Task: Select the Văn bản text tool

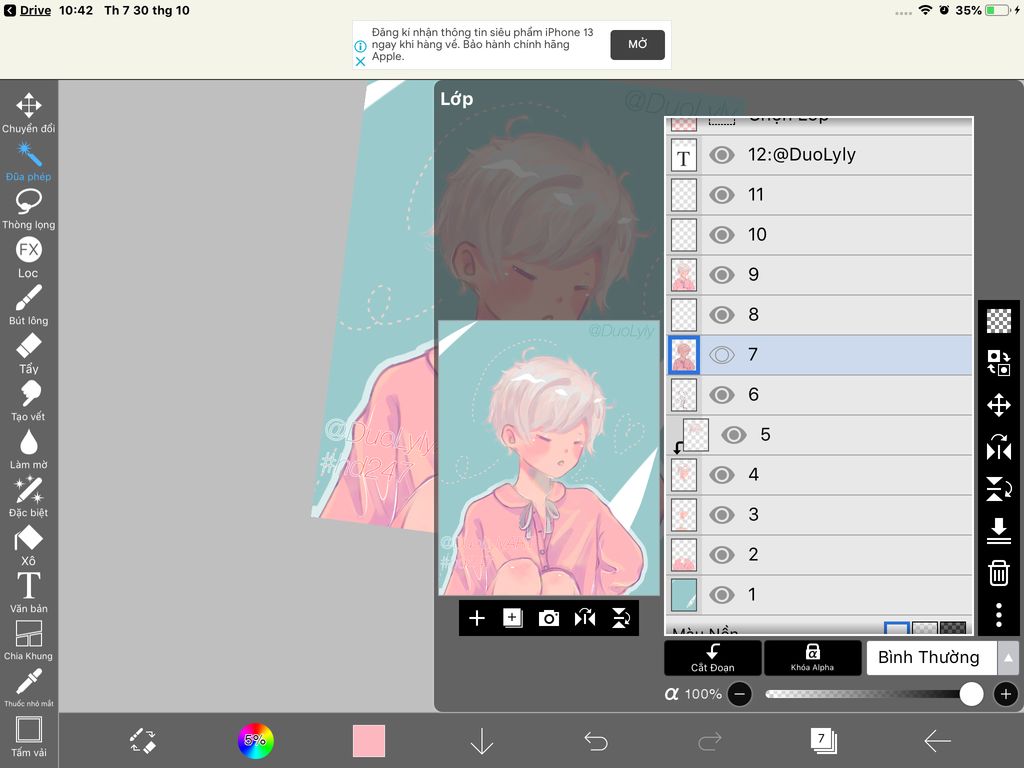Action: coord(29,592)
